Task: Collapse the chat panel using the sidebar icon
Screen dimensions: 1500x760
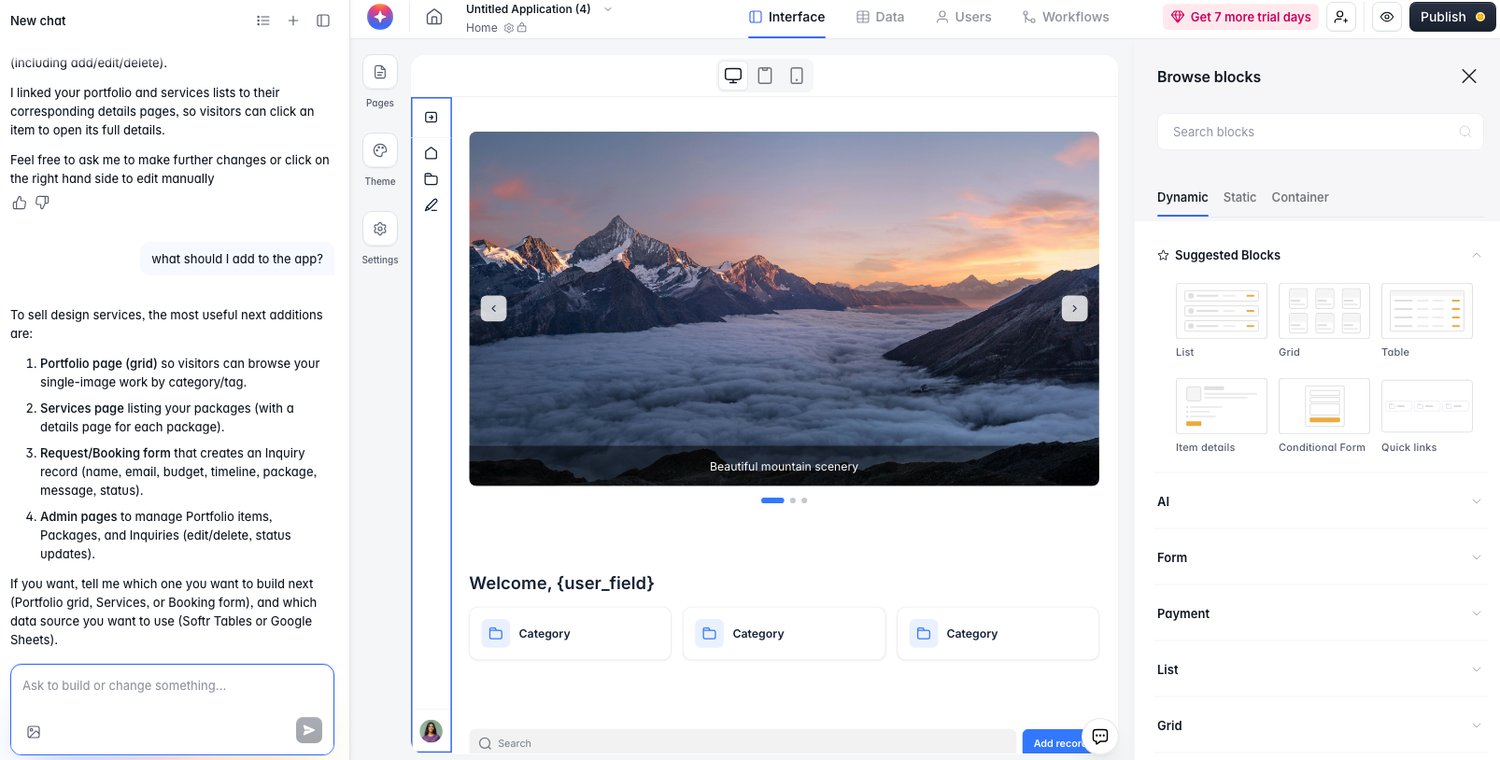Action: [x=323, y=20]
